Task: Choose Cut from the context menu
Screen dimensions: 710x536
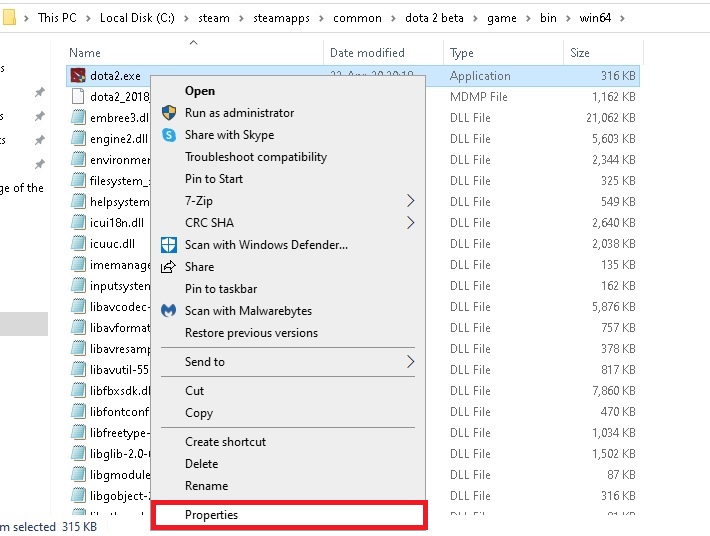Action: click(x=288, y=391)
